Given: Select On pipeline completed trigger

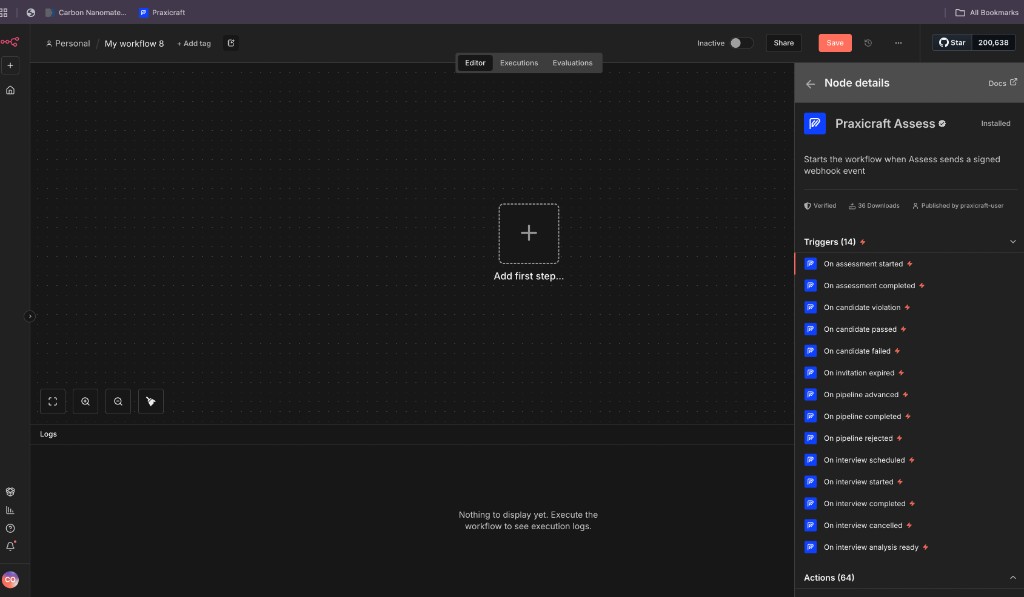Looking at the screenshot, I should point(909,416).
